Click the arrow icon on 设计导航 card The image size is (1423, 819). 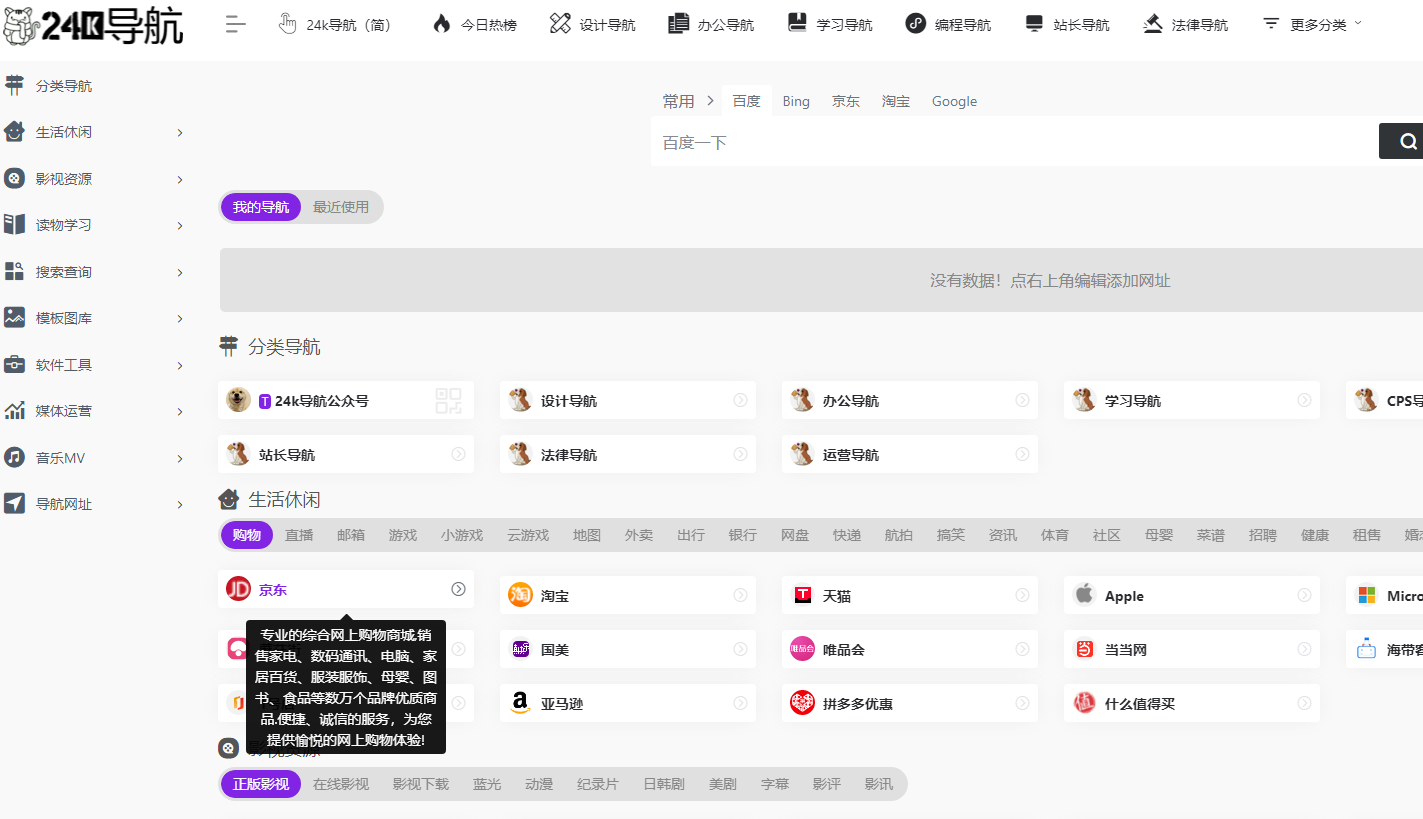(x=740, y=400)
